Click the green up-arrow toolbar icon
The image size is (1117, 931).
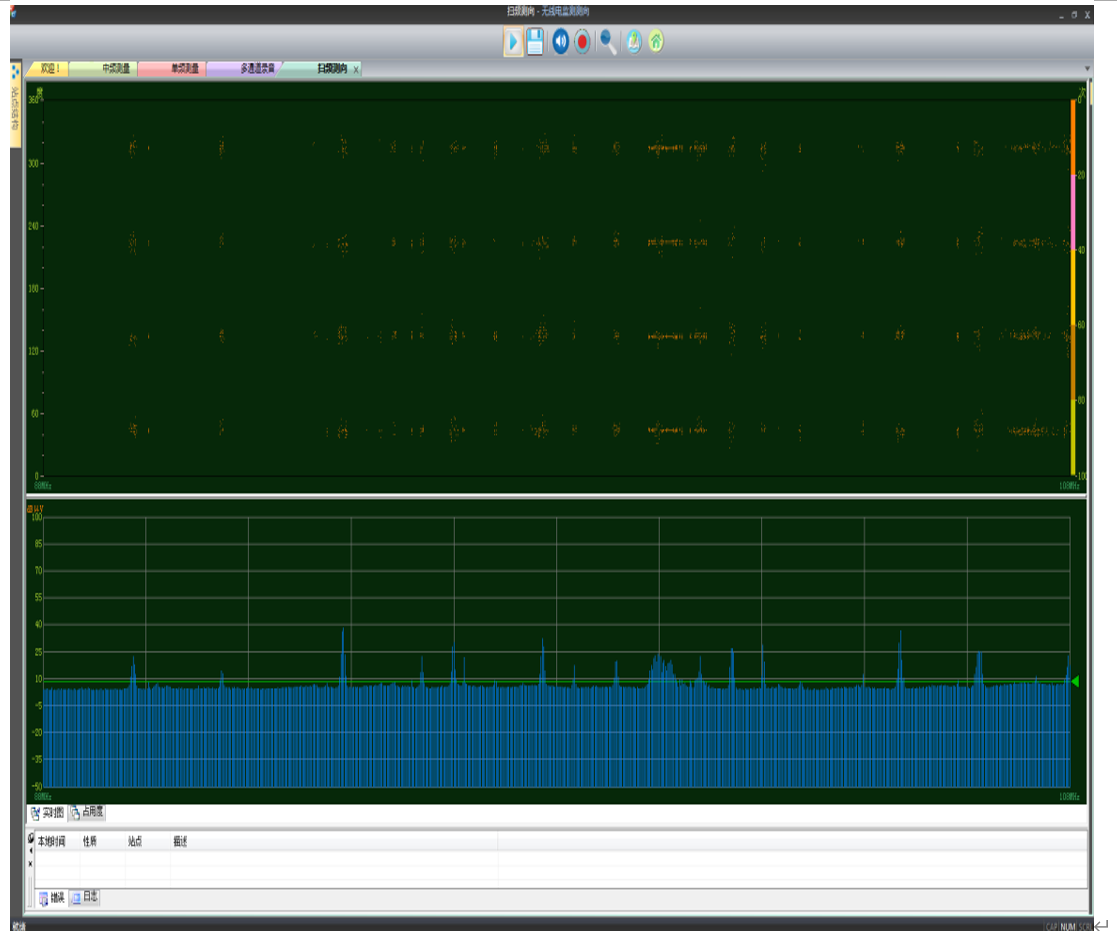coord(656,42)
